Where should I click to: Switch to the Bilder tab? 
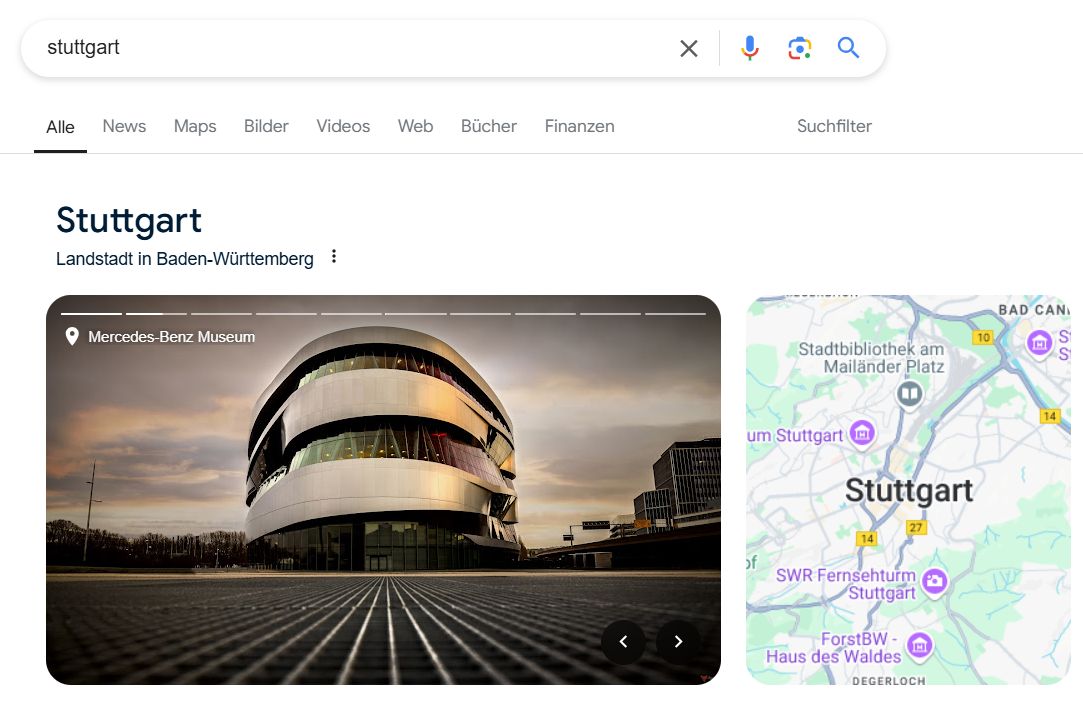265,126
